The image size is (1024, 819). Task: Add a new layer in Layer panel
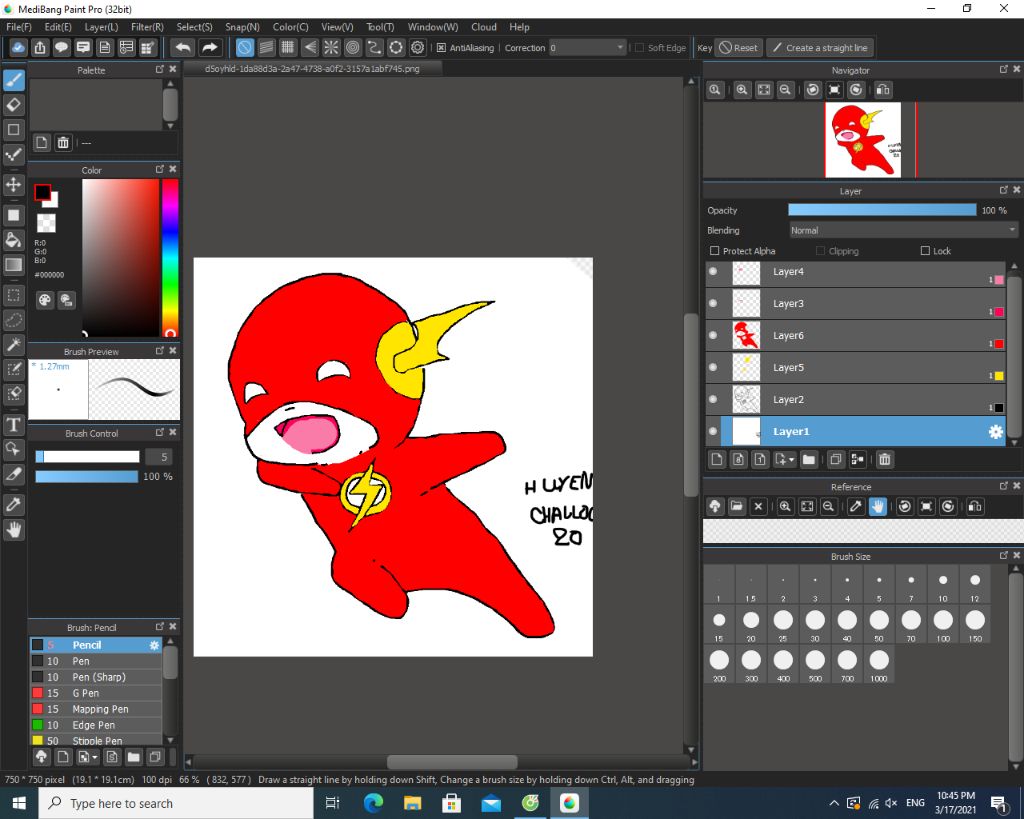(717, 460)
